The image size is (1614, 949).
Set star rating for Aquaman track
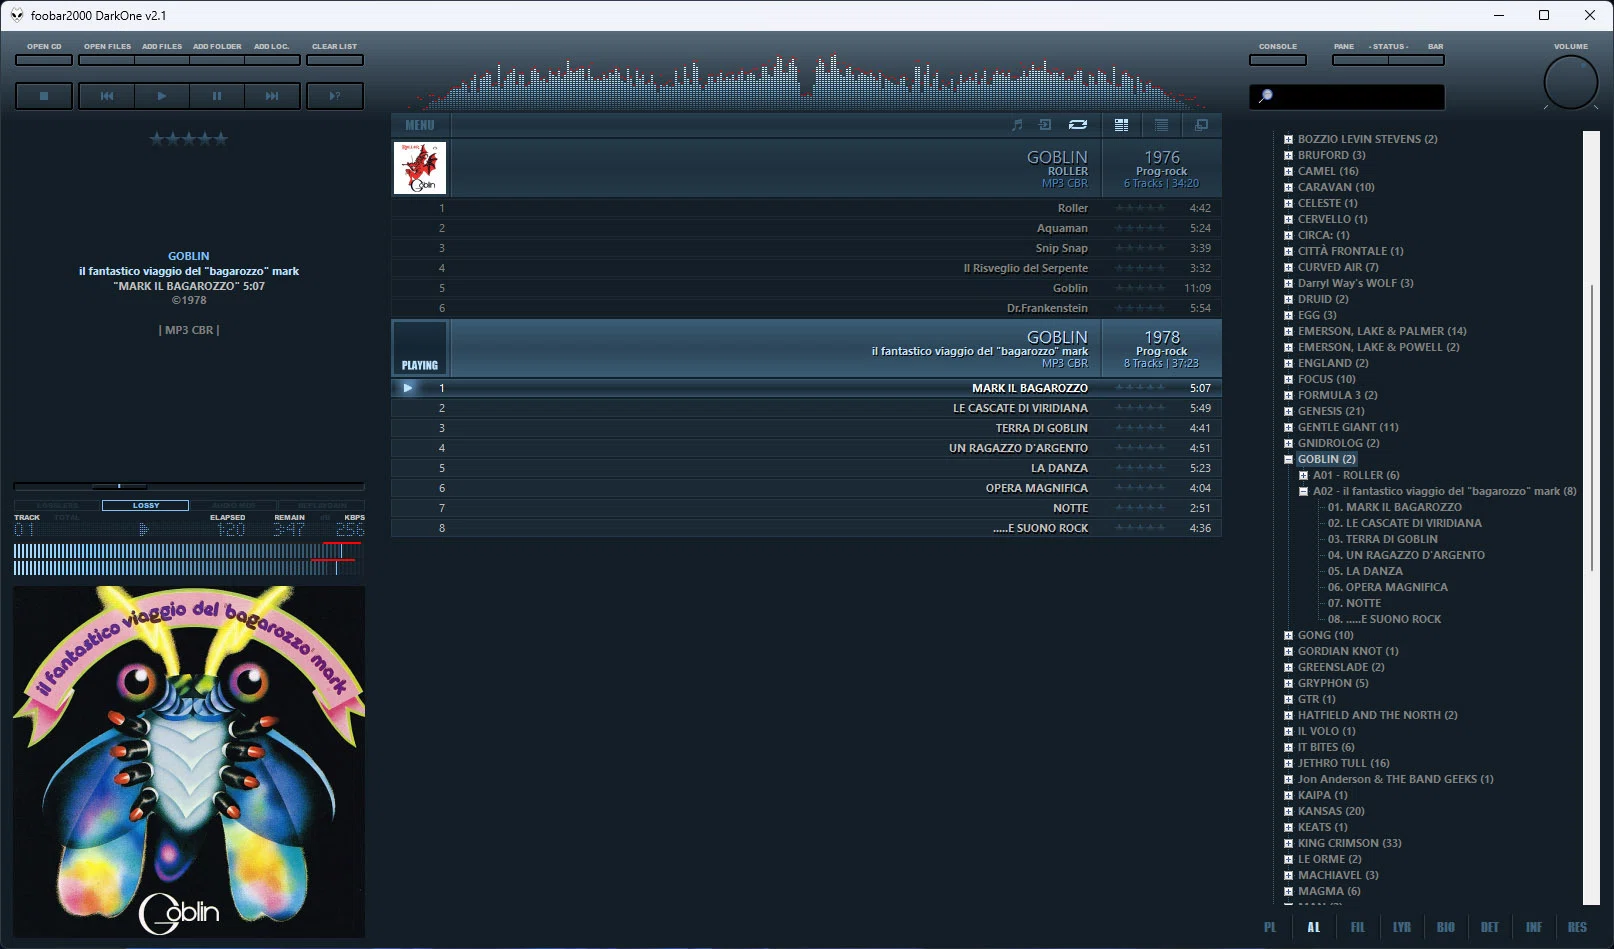(x=1140, y=228)
